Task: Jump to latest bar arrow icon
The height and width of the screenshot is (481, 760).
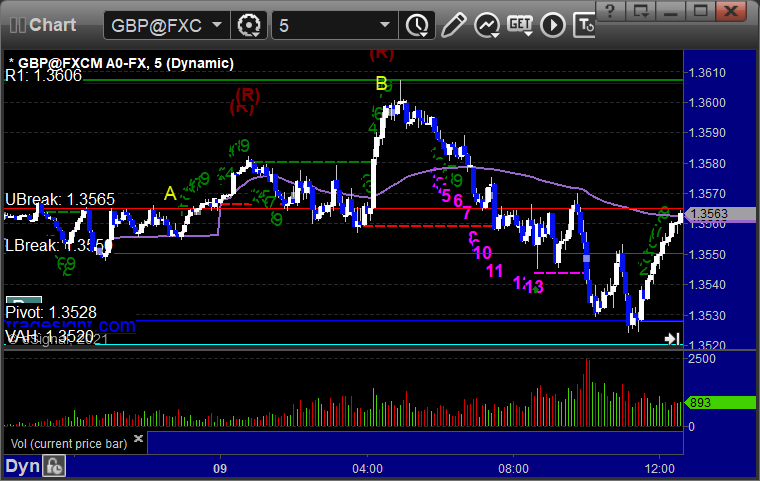Action: click(672, 338)
